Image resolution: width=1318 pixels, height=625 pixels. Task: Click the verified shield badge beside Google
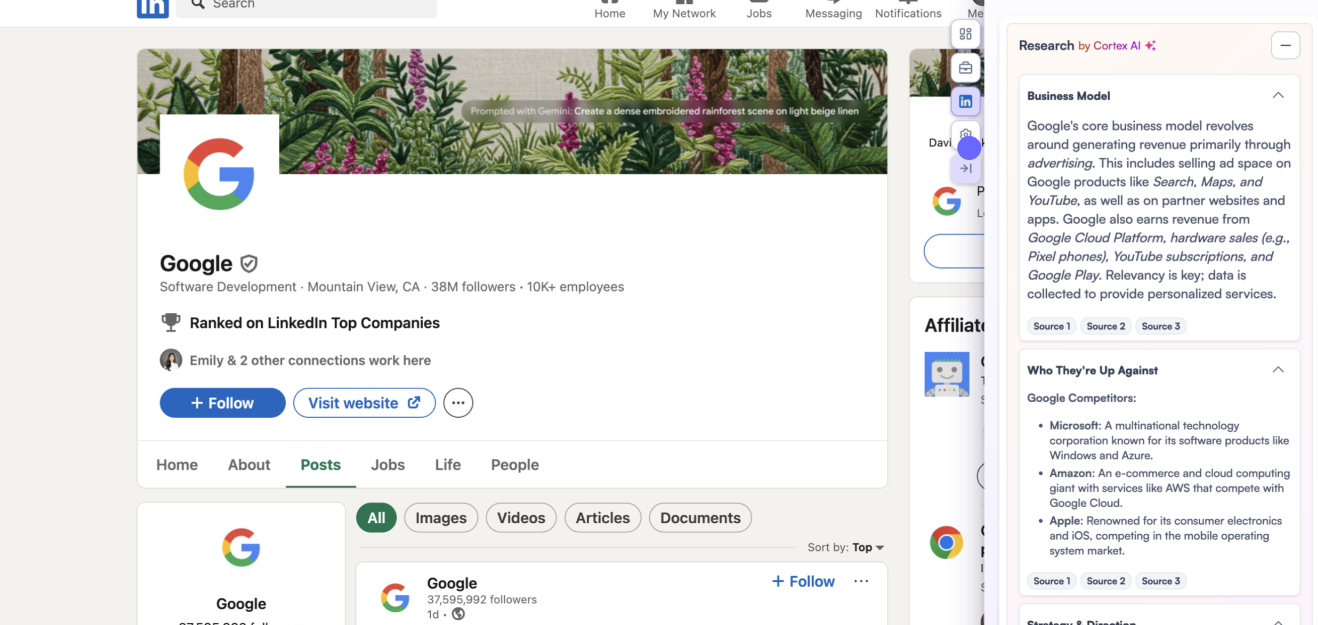coord(249,264)
